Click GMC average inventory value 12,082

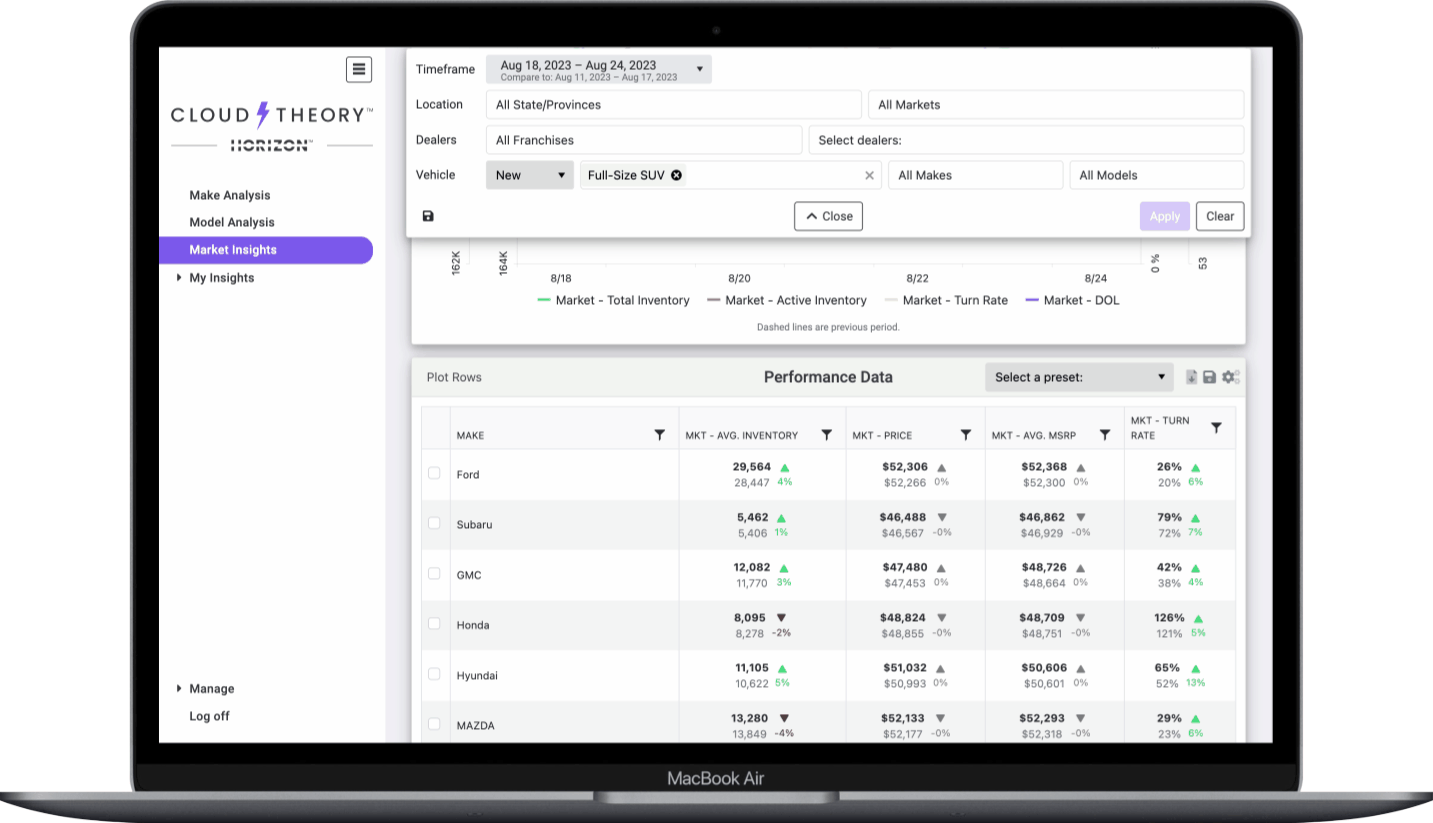tap(752, 567)
